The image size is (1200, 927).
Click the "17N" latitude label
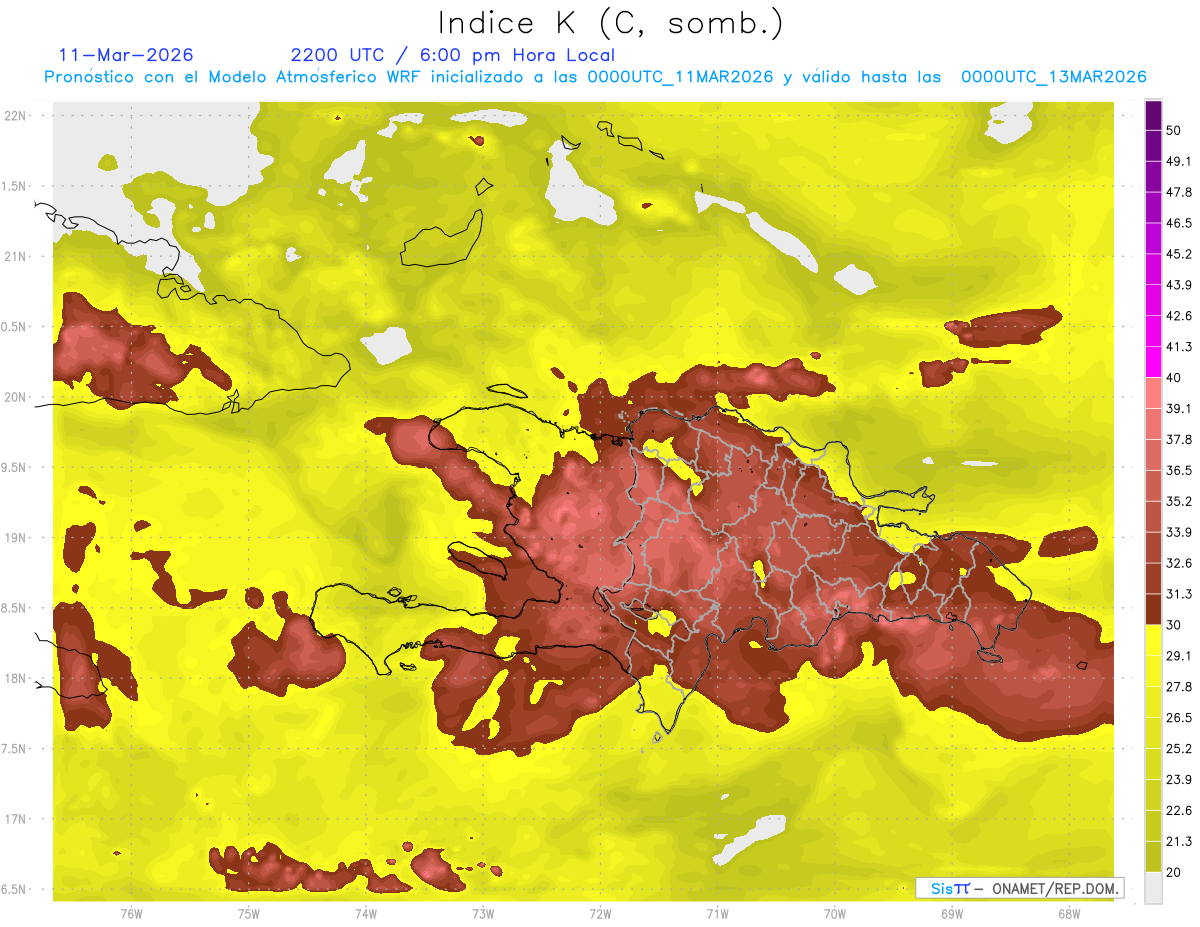(15, 819)
